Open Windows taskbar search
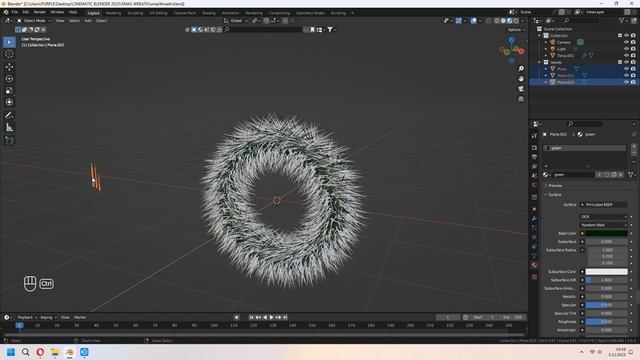Image resolution: width=640 pixels, height=360 pixels. [25, 352]
